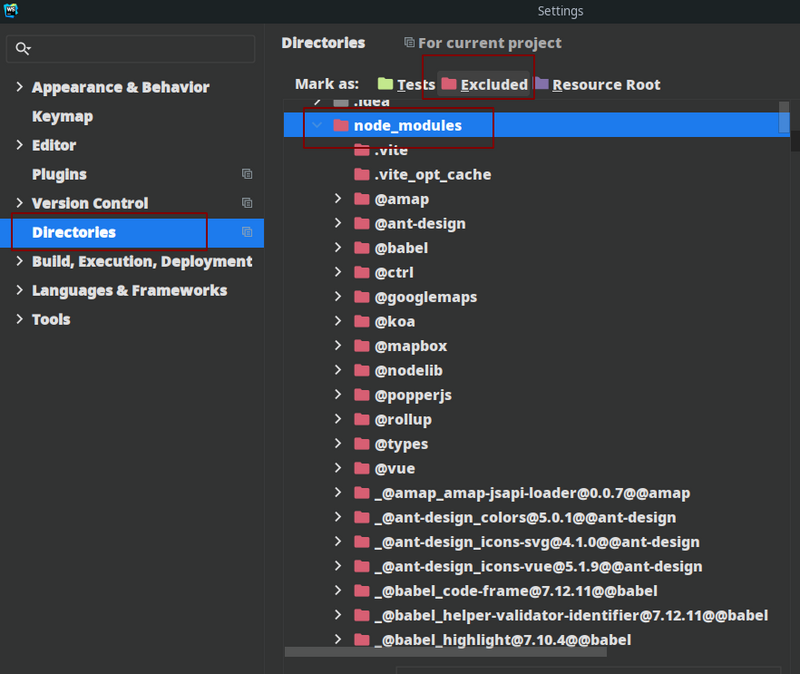Expand the Editor settings group
This screenshot has height=674, width=800.
pos(19,145)
